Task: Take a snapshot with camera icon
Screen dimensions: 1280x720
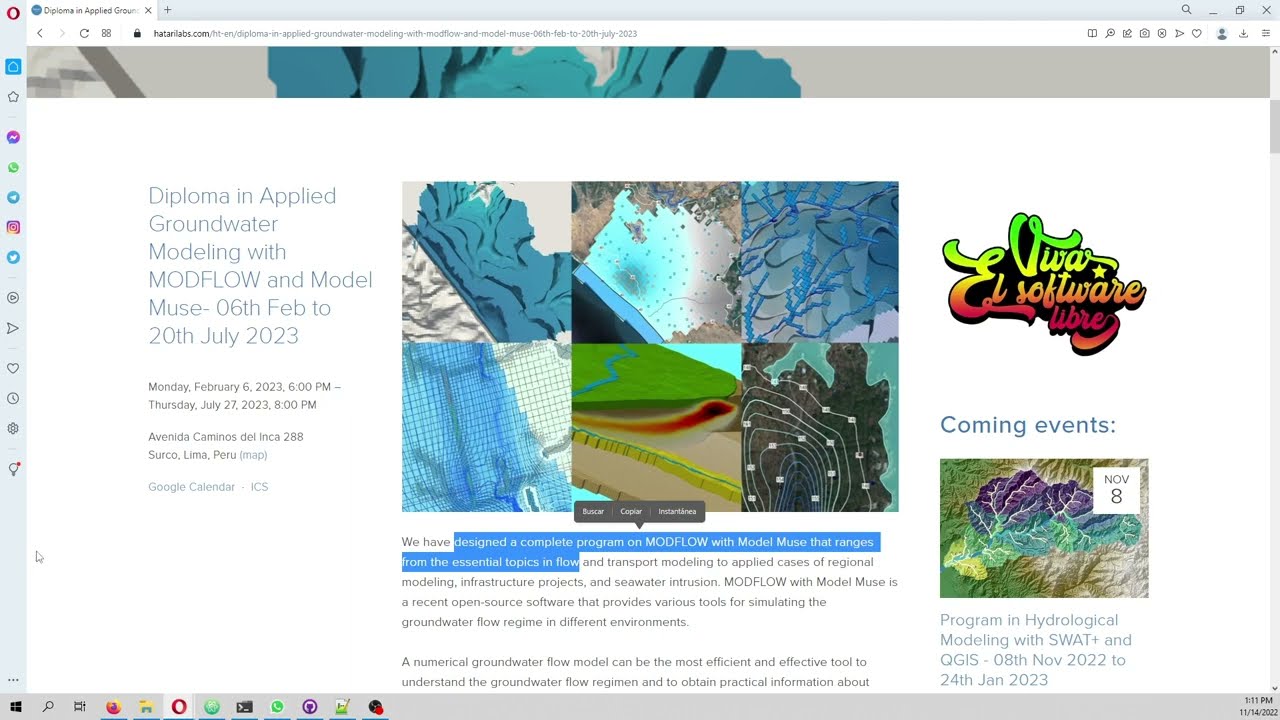Action: coord(1145,33)
